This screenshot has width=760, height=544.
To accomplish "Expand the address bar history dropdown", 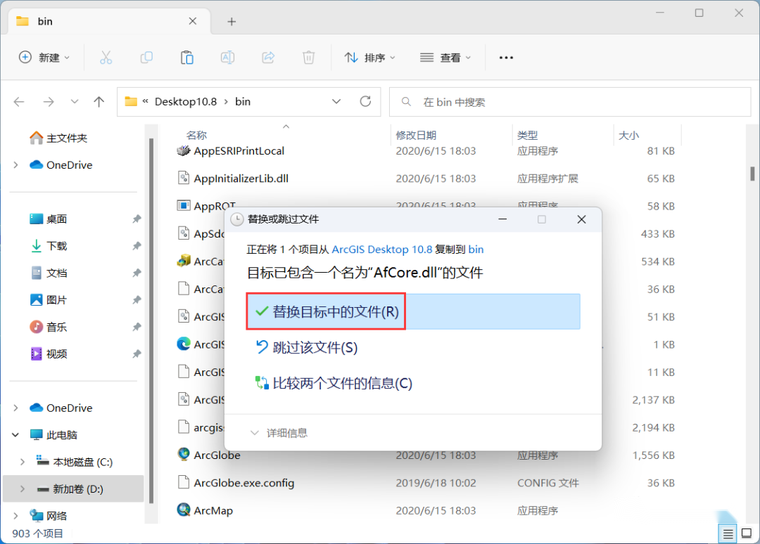I will [336, 101].
